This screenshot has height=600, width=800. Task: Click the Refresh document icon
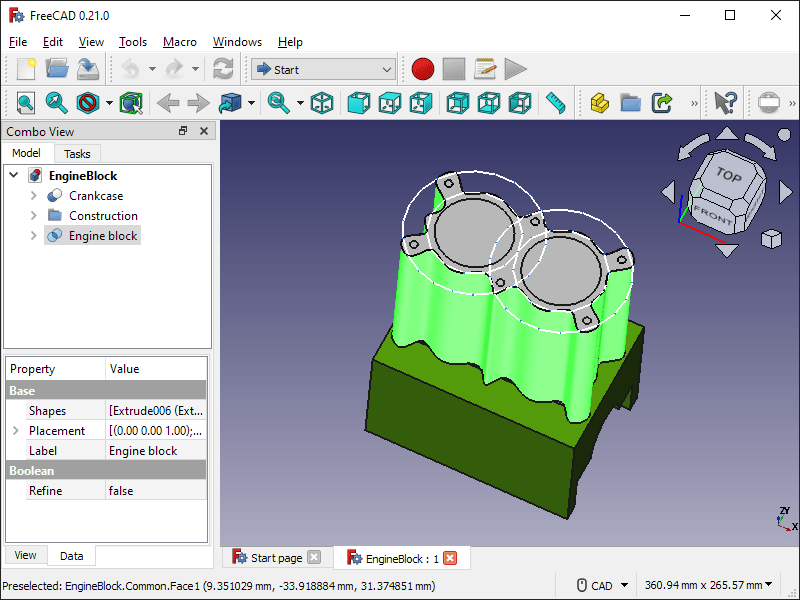pyautogui.click(x=222, y=69)
